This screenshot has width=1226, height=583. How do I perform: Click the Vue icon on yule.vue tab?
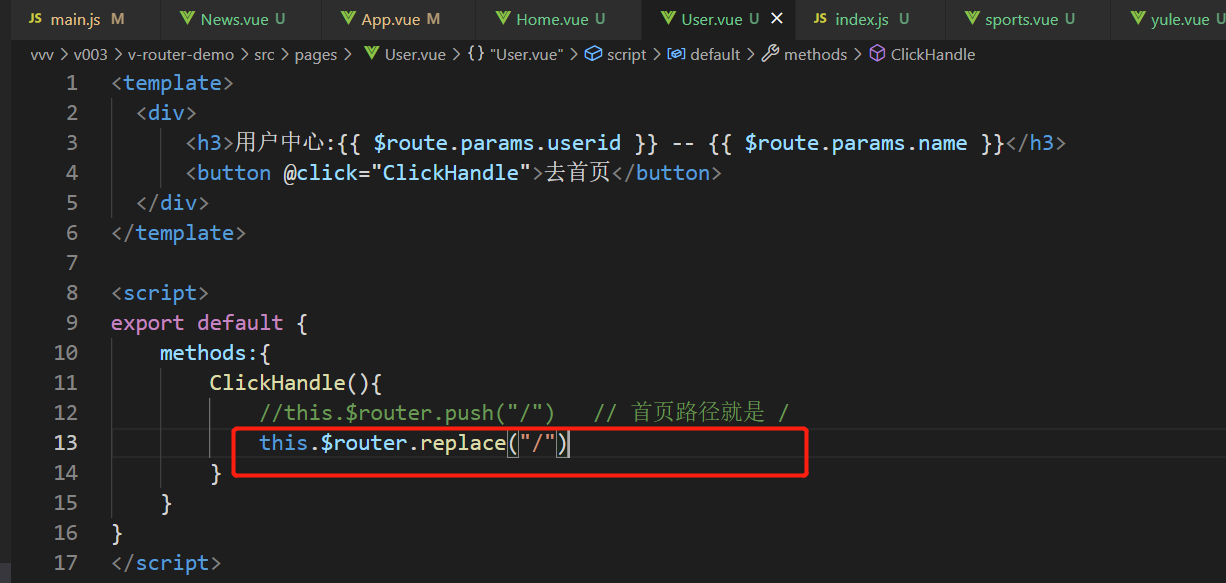[x=1138, y=19]
